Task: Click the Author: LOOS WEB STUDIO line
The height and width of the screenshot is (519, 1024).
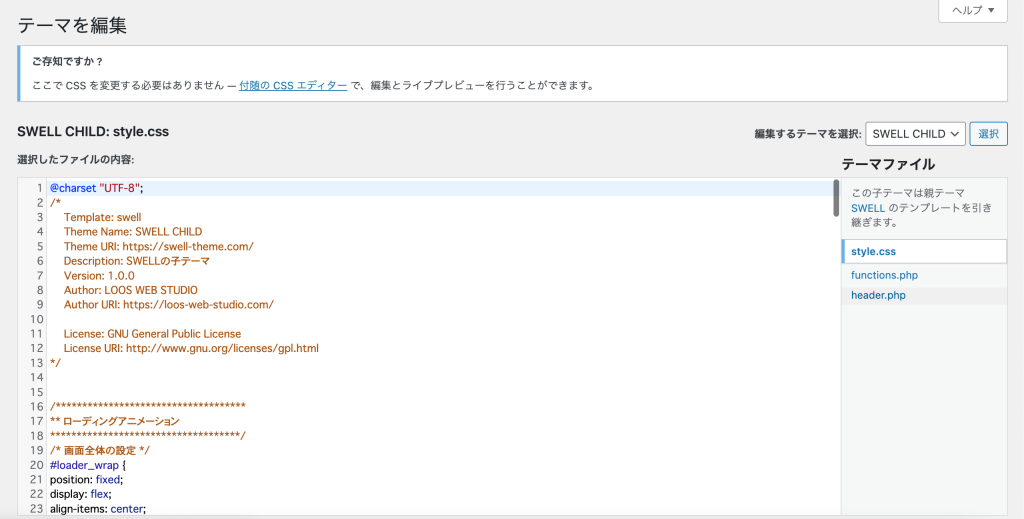Action: coord(131,290)
